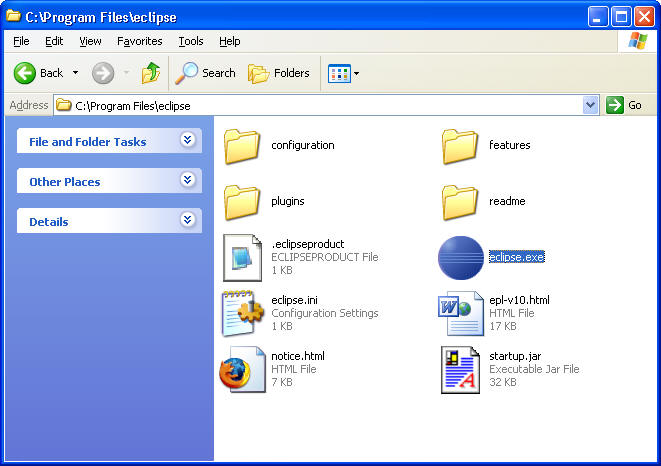Select the notice.html file name
Viewport: 661px width, 466px height.
(x=298, y=356)
